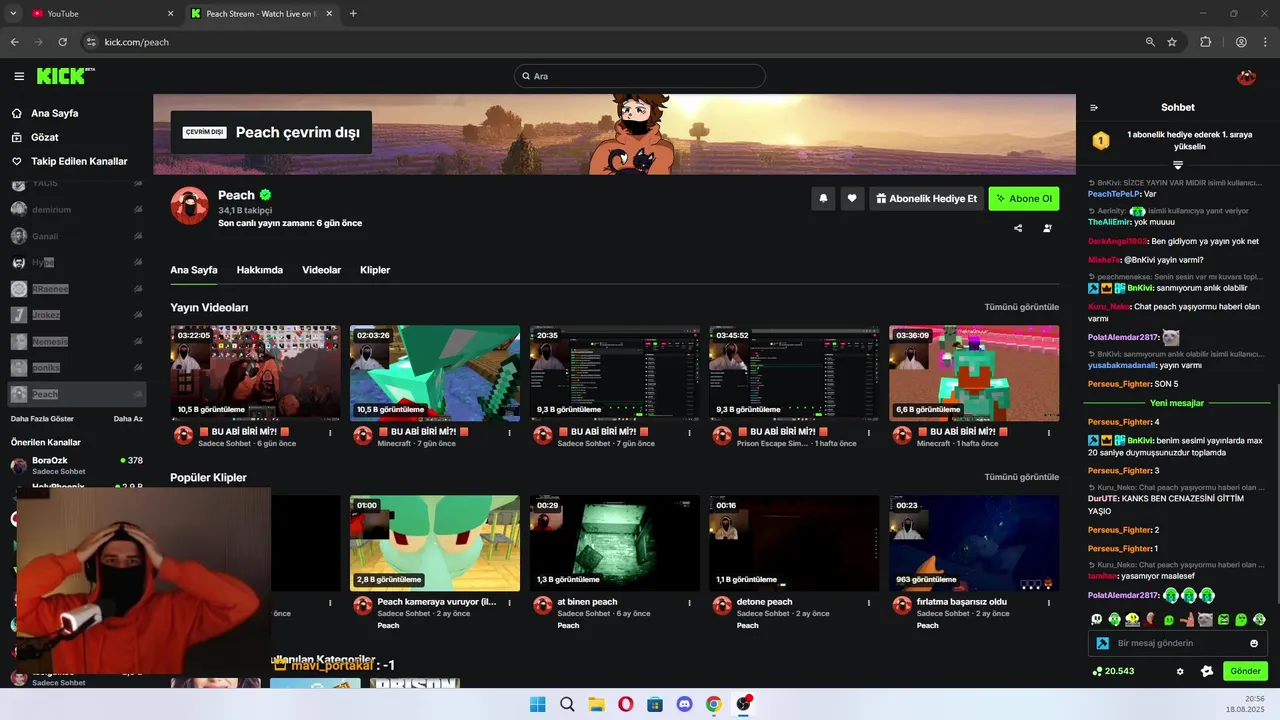
Task: Click the Gönder send button
Action: click(1245, 671)
